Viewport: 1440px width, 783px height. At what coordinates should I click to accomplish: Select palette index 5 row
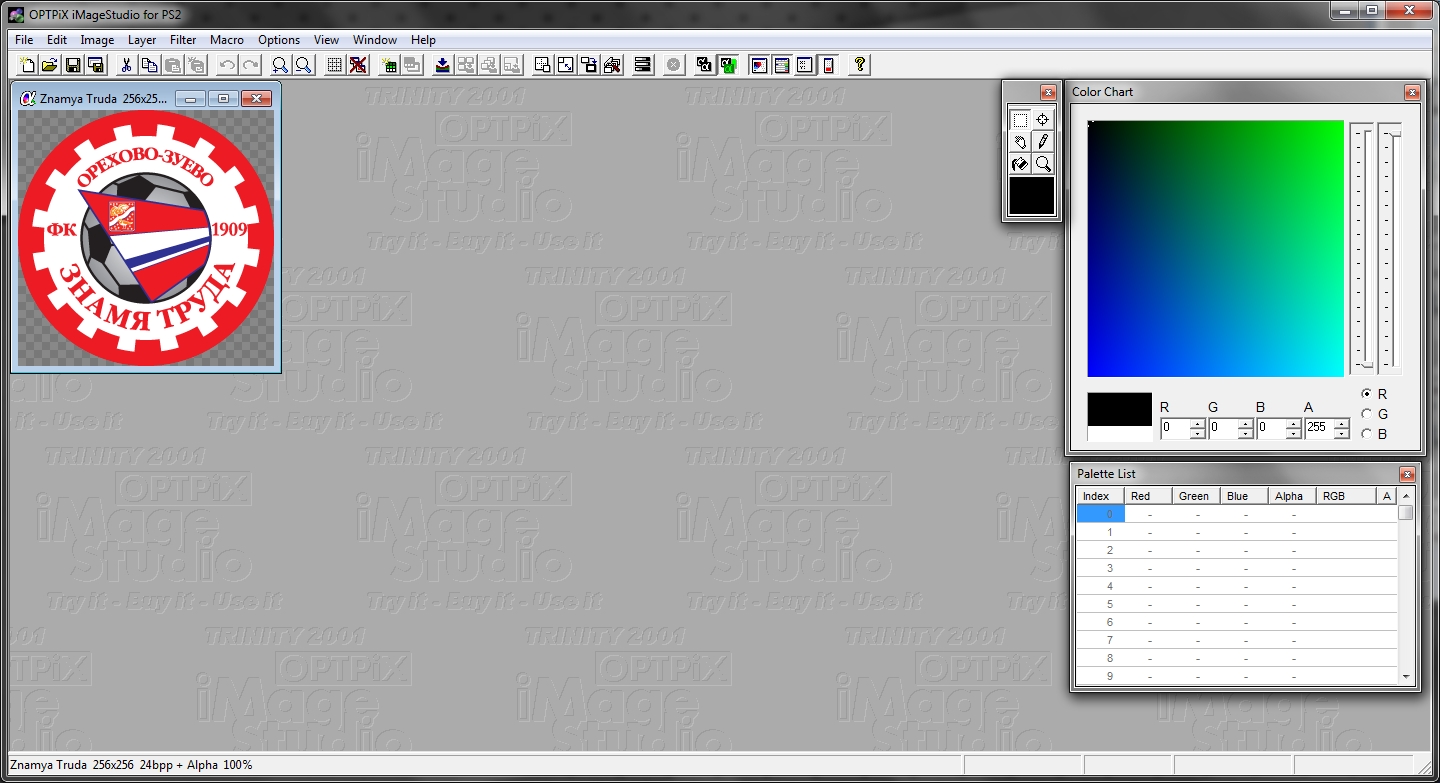tap(1237, 604)
